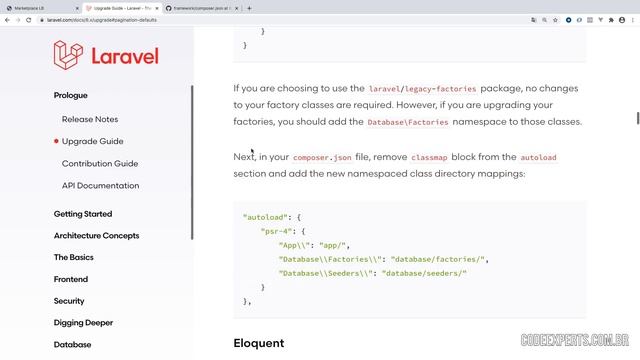Image resolution: width=640 pixels, height=360 pixels.
Task: Click the "psr-4" line in code block
Action: click(x=283, y=231)
